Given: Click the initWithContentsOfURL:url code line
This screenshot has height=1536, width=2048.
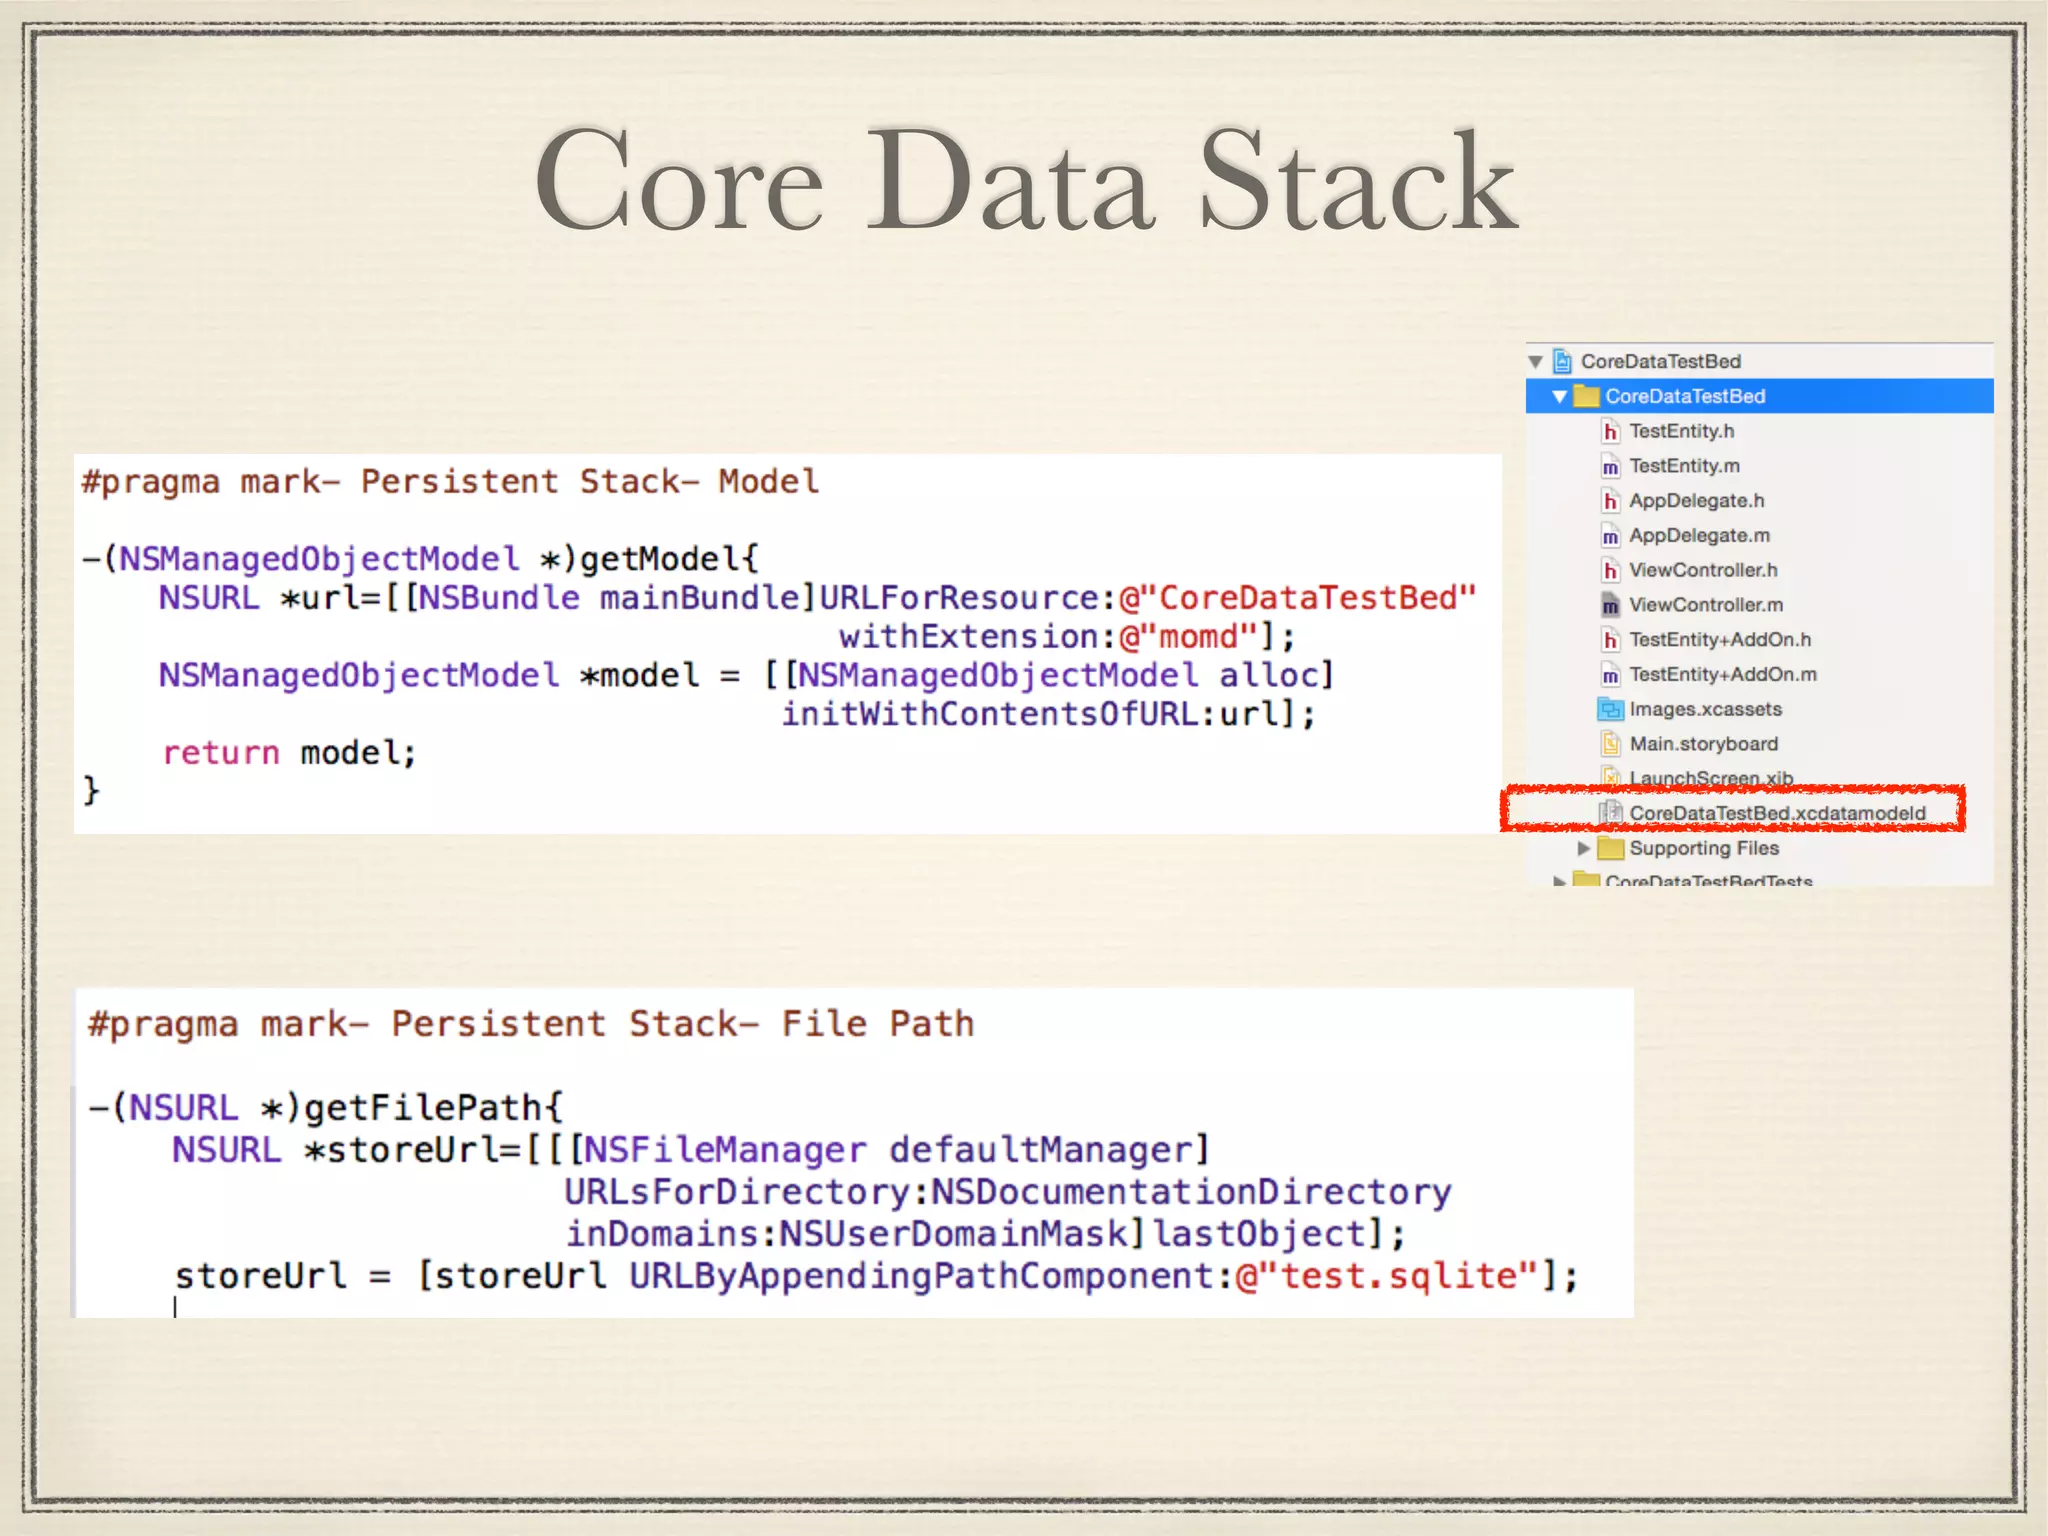Looking at the screenshot, I should 1048,714.
